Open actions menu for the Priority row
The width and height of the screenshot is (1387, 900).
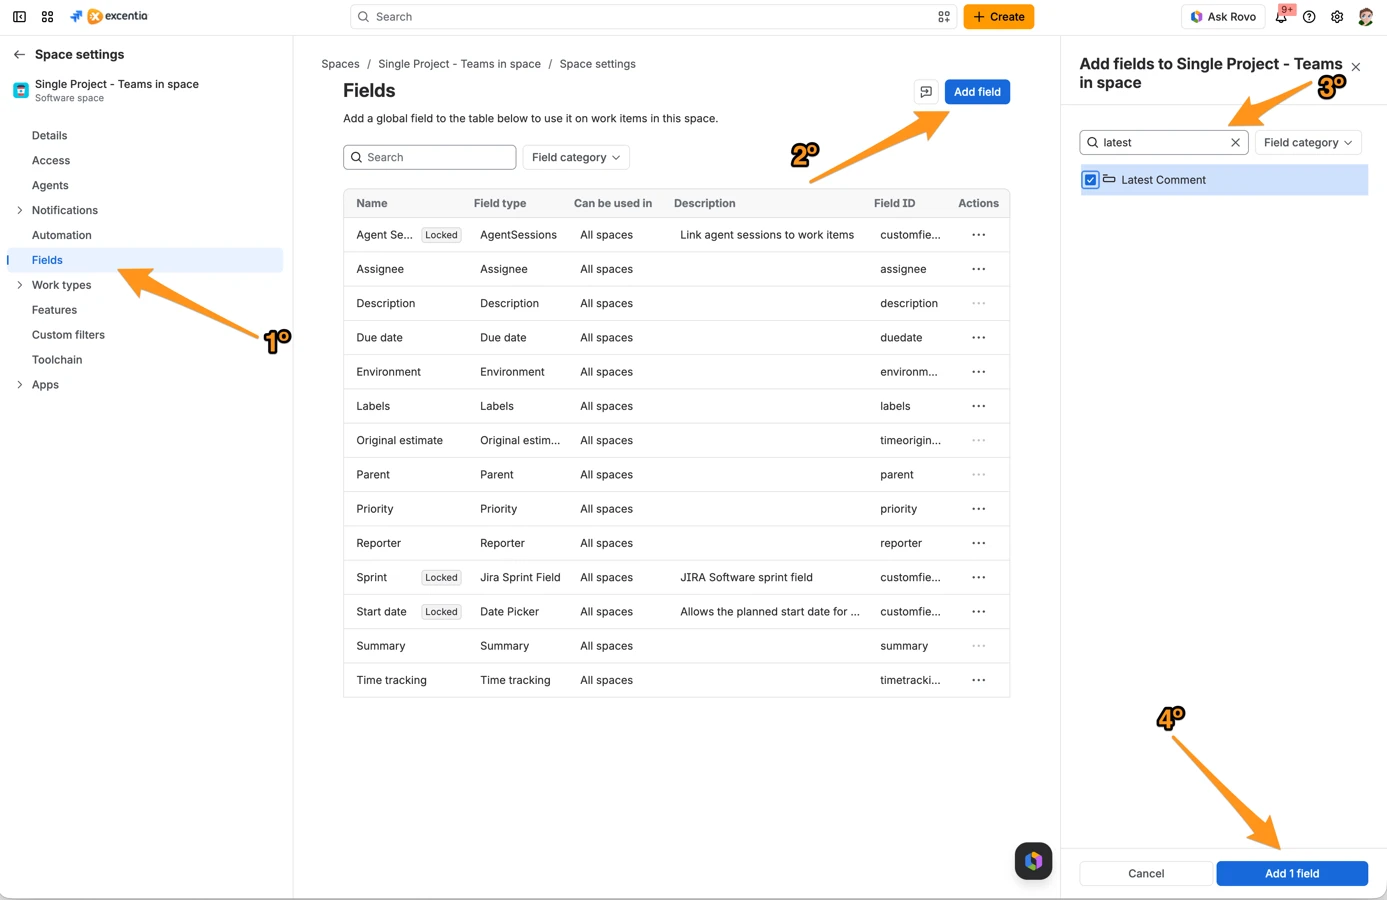[978, 509]
